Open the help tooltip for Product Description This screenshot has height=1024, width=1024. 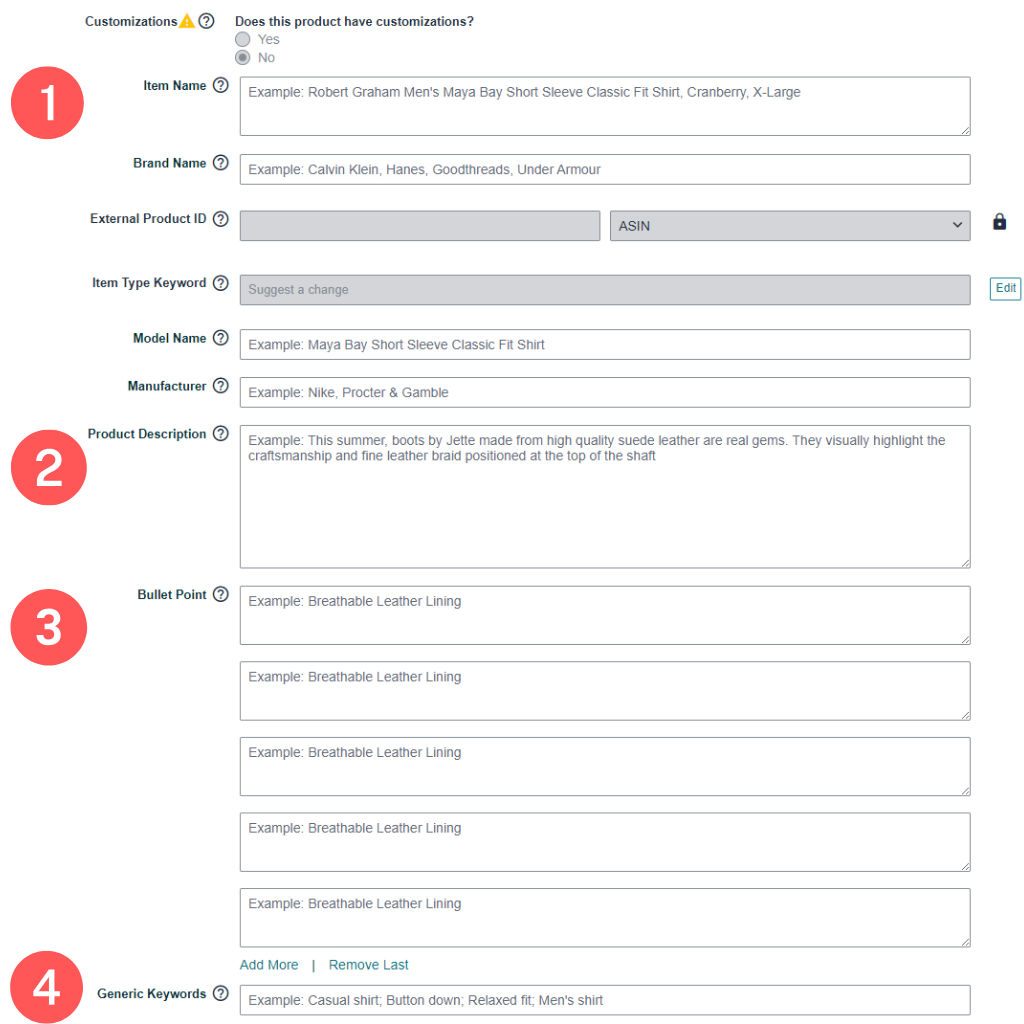(221, 433)
